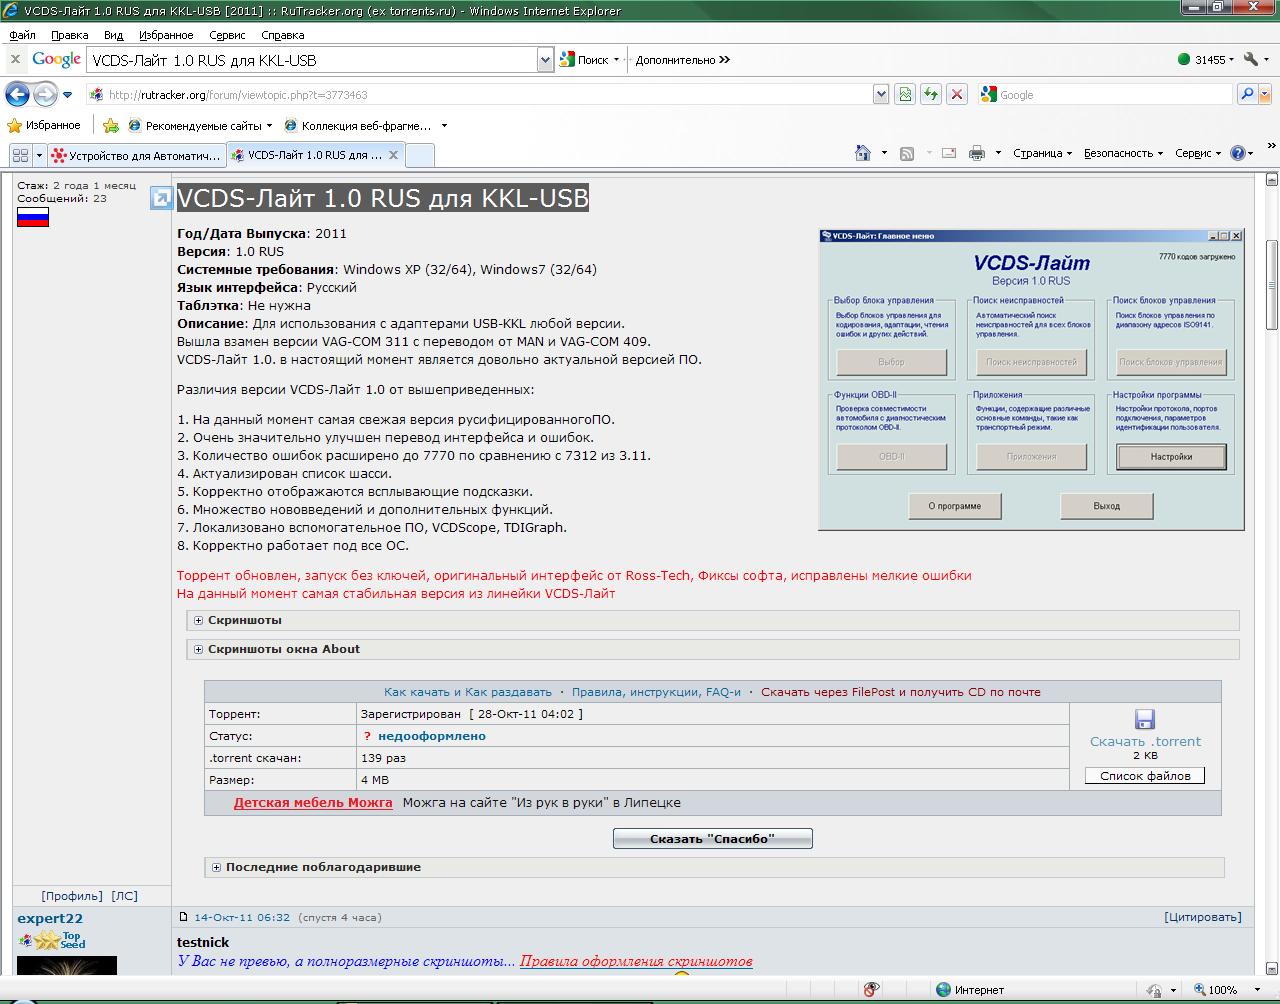Close the VCDS-Лайт 1.0 RUS tab

(x=393, y=155)
